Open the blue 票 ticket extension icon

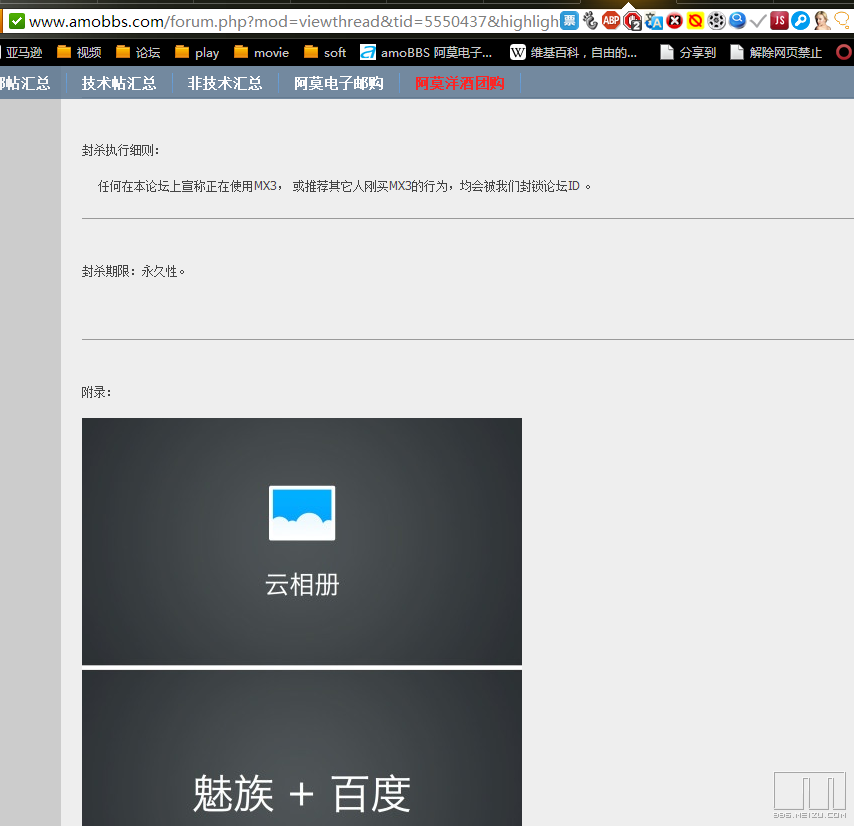[x=570, y=21]
